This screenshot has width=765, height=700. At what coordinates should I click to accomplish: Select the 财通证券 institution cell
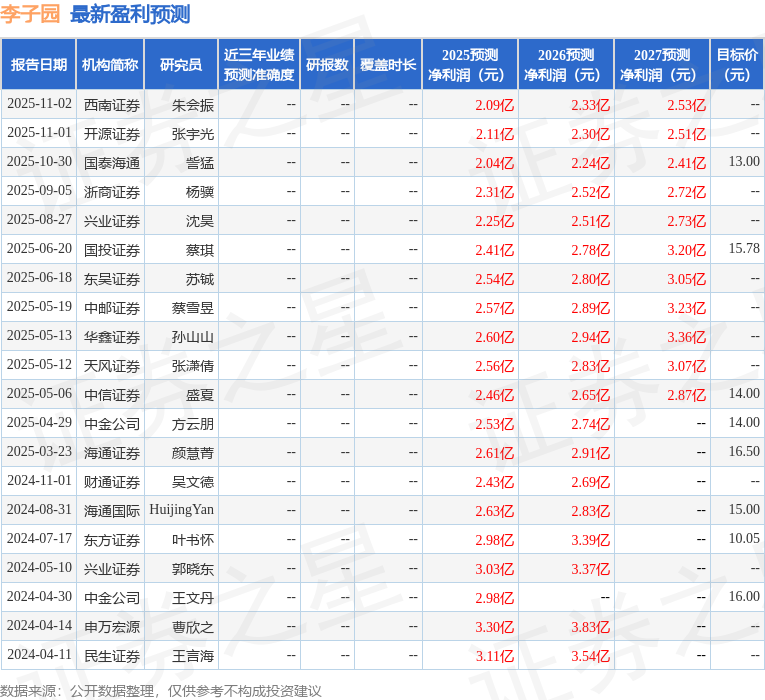point(112,482)
